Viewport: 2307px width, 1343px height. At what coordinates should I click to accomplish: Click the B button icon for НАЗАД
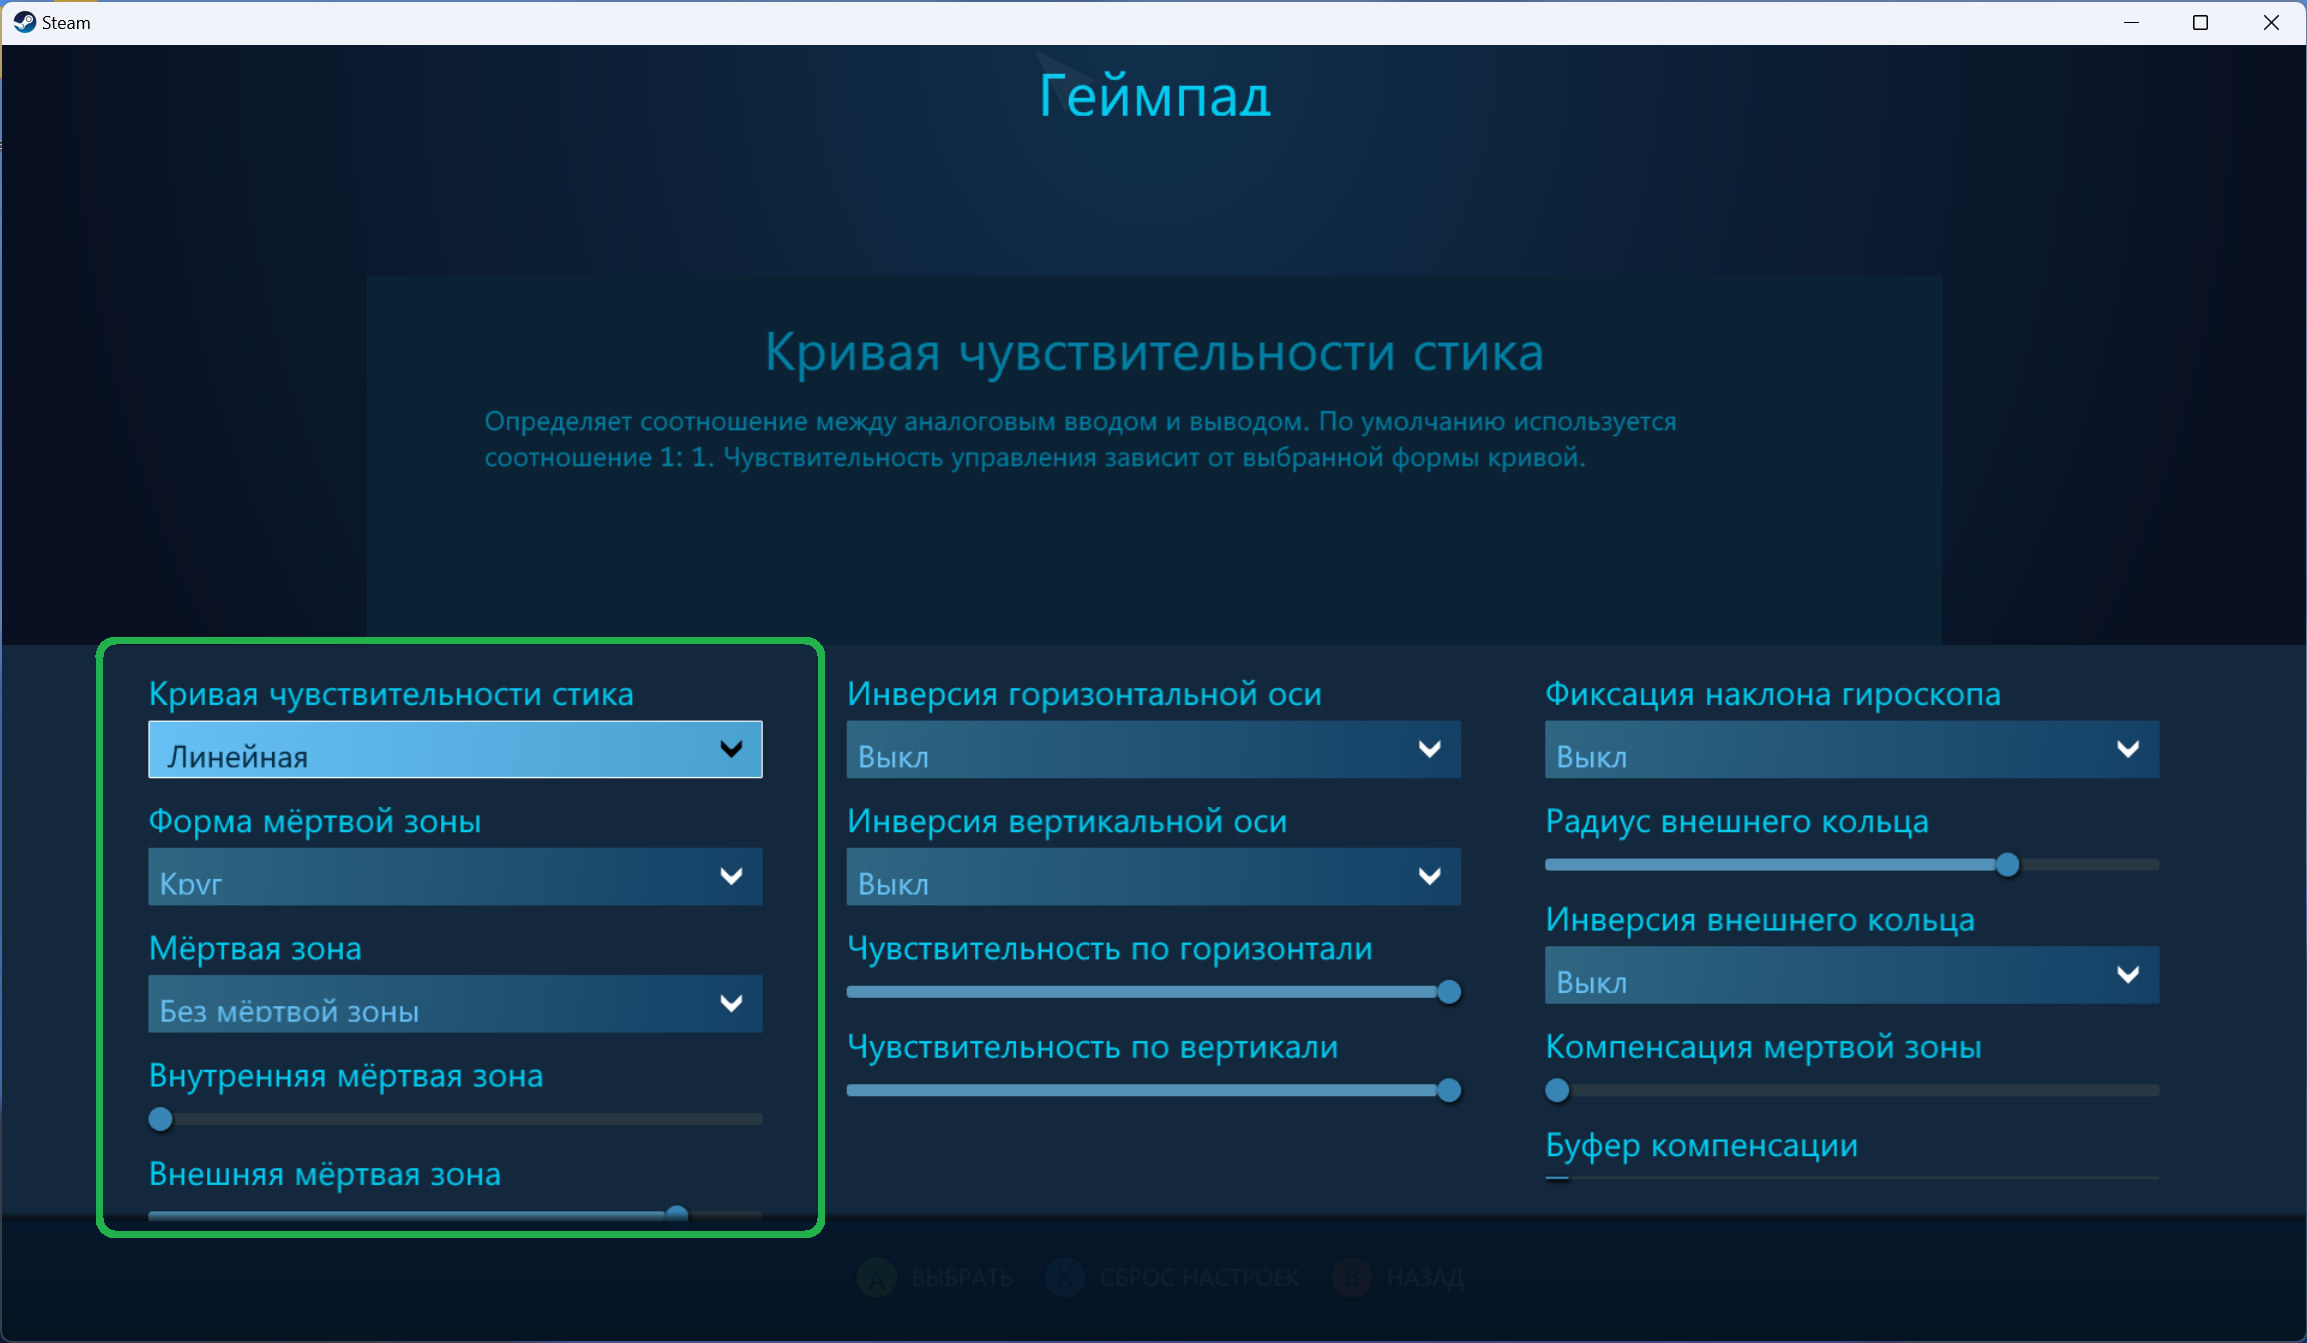pos(1352,1277)
